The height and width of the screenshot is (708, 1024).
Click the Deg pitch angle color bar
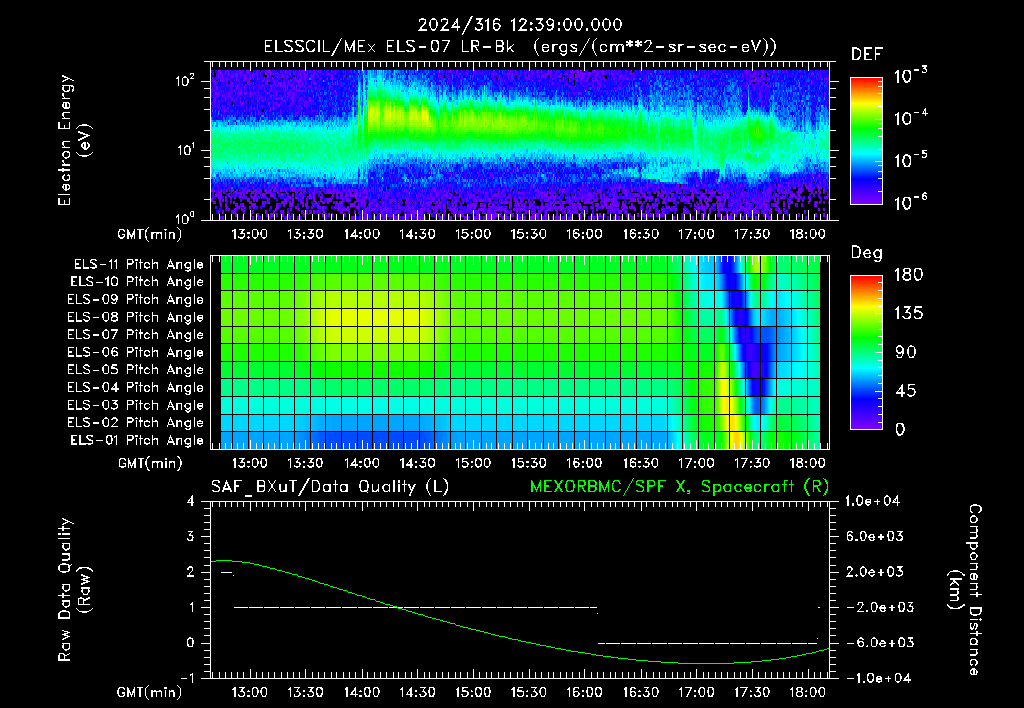(x=866, y=353)
